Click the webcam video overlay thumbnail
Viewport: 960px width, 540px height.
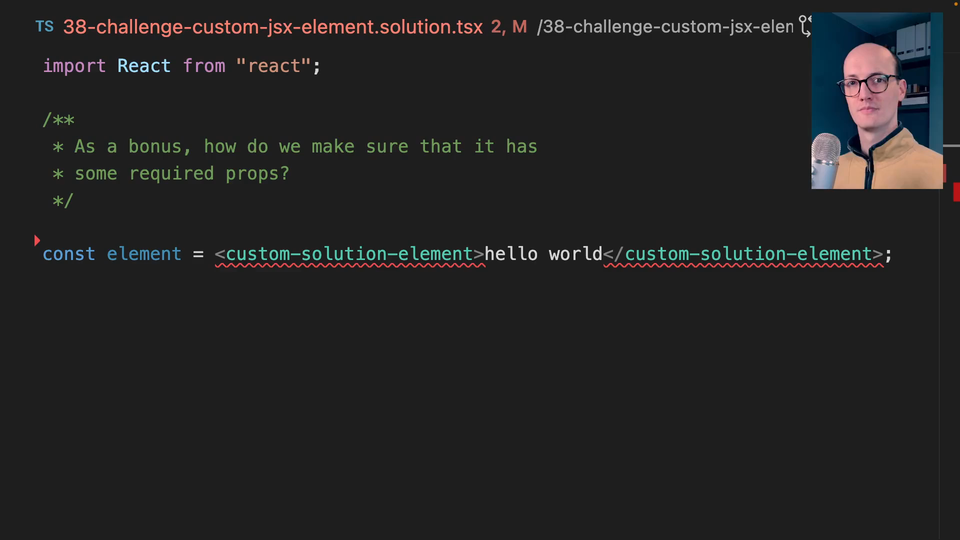point(876,101)
